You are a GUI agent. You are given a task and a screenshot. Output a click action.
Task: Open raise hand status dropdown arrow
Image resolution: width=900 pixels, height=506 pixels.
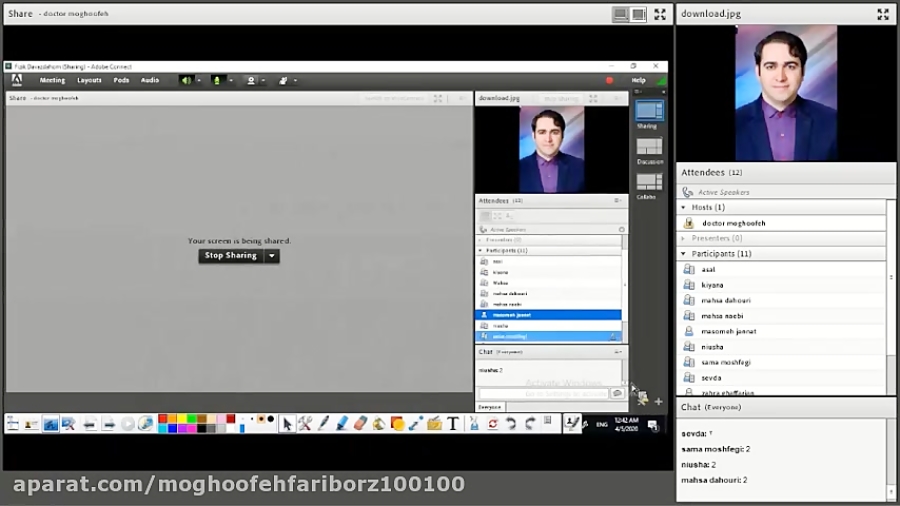coord(296,80)
